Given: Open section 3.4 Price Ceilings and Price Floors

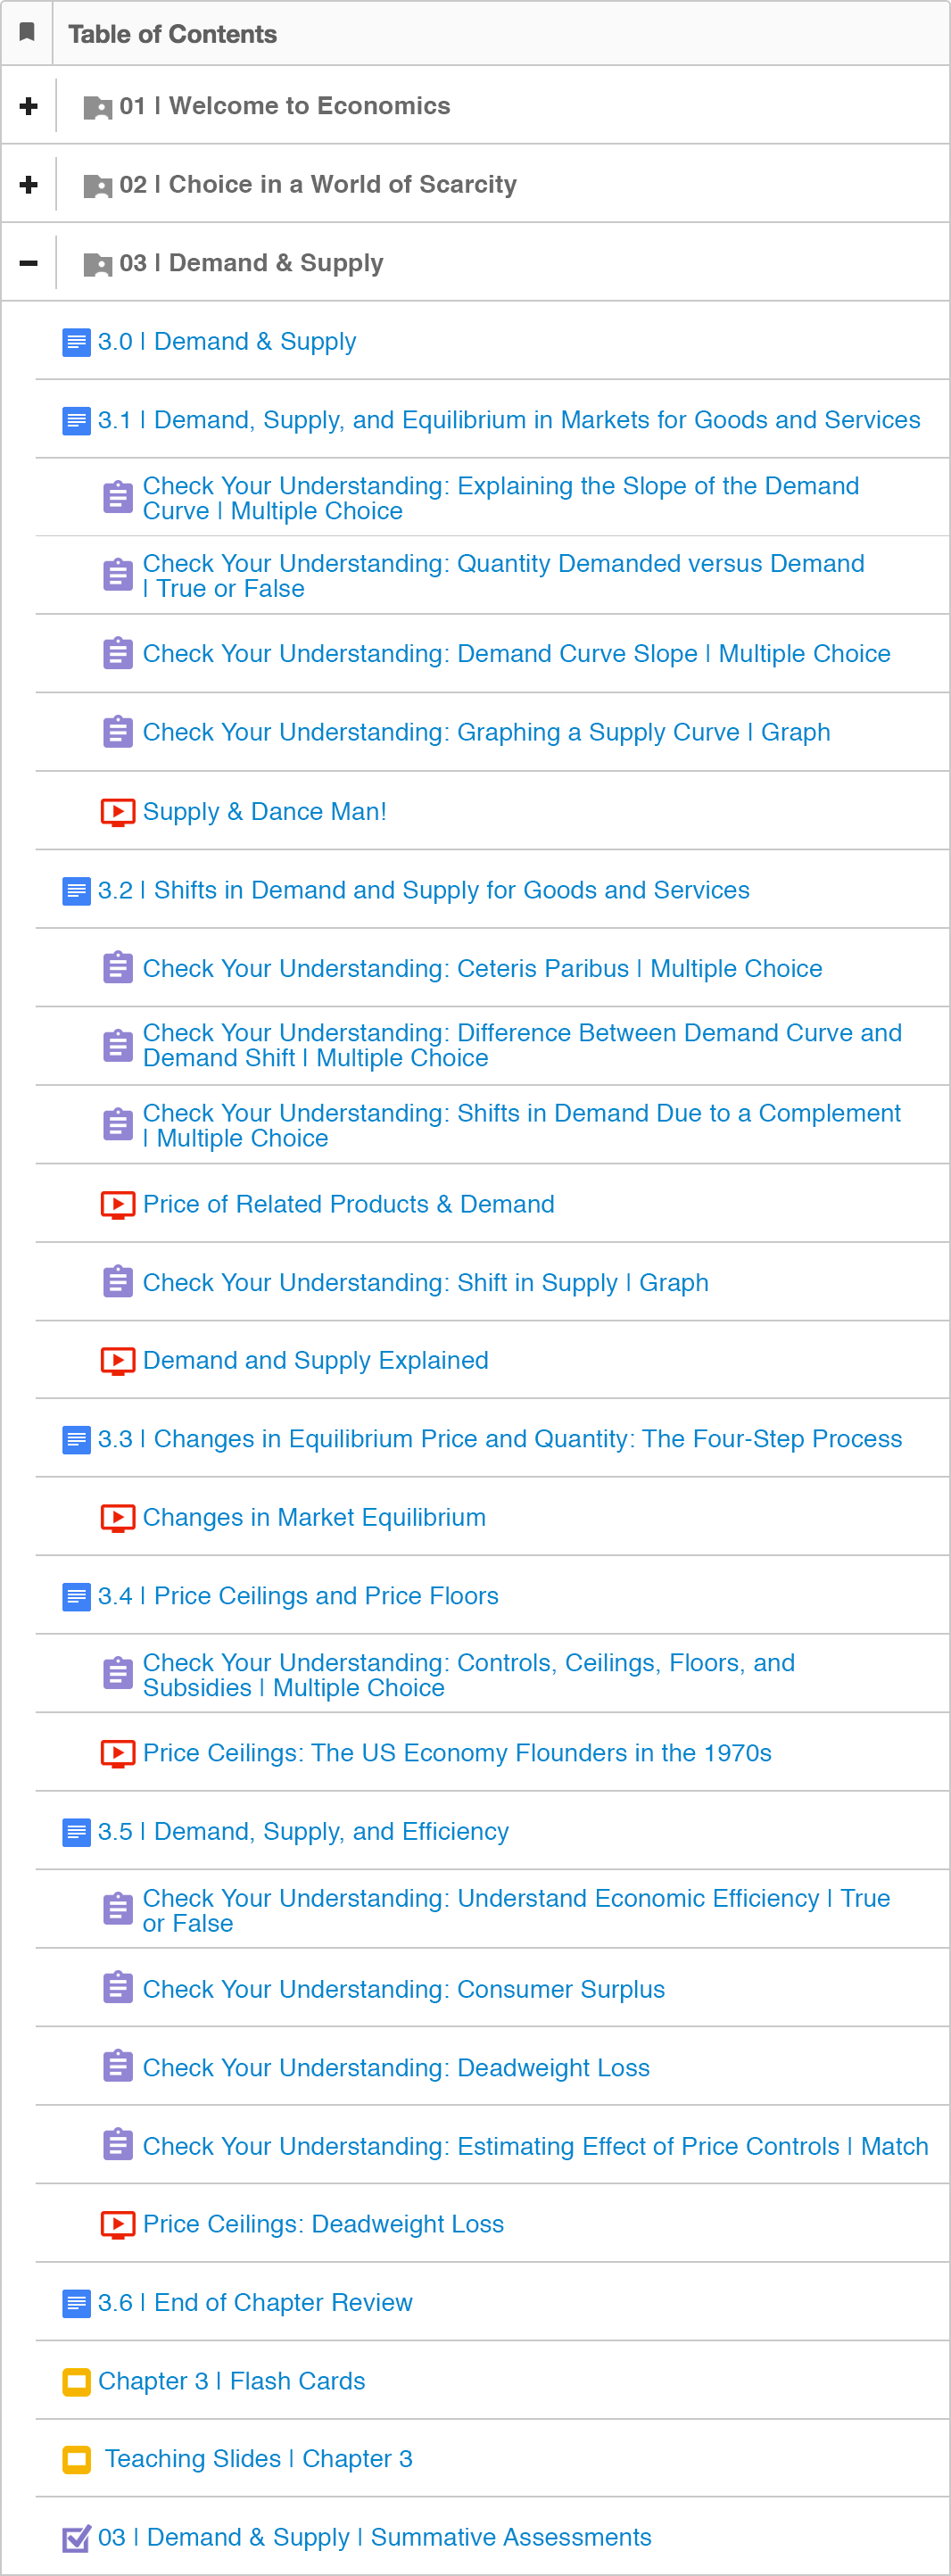Looking at the screenshot, I should pyautogui.click(x=325, y=1596).
